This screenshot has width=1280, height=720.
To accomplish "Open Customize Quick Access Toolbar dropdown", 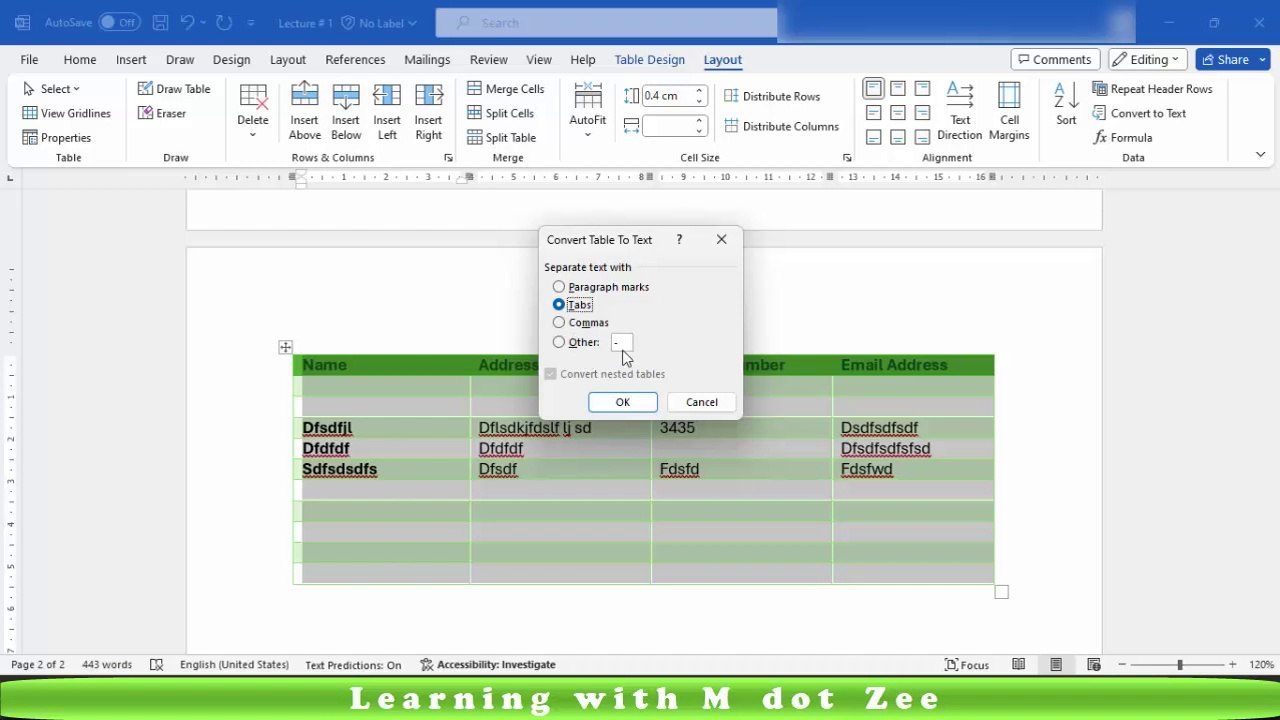I will pyautogui.click(x=251, y=22).
